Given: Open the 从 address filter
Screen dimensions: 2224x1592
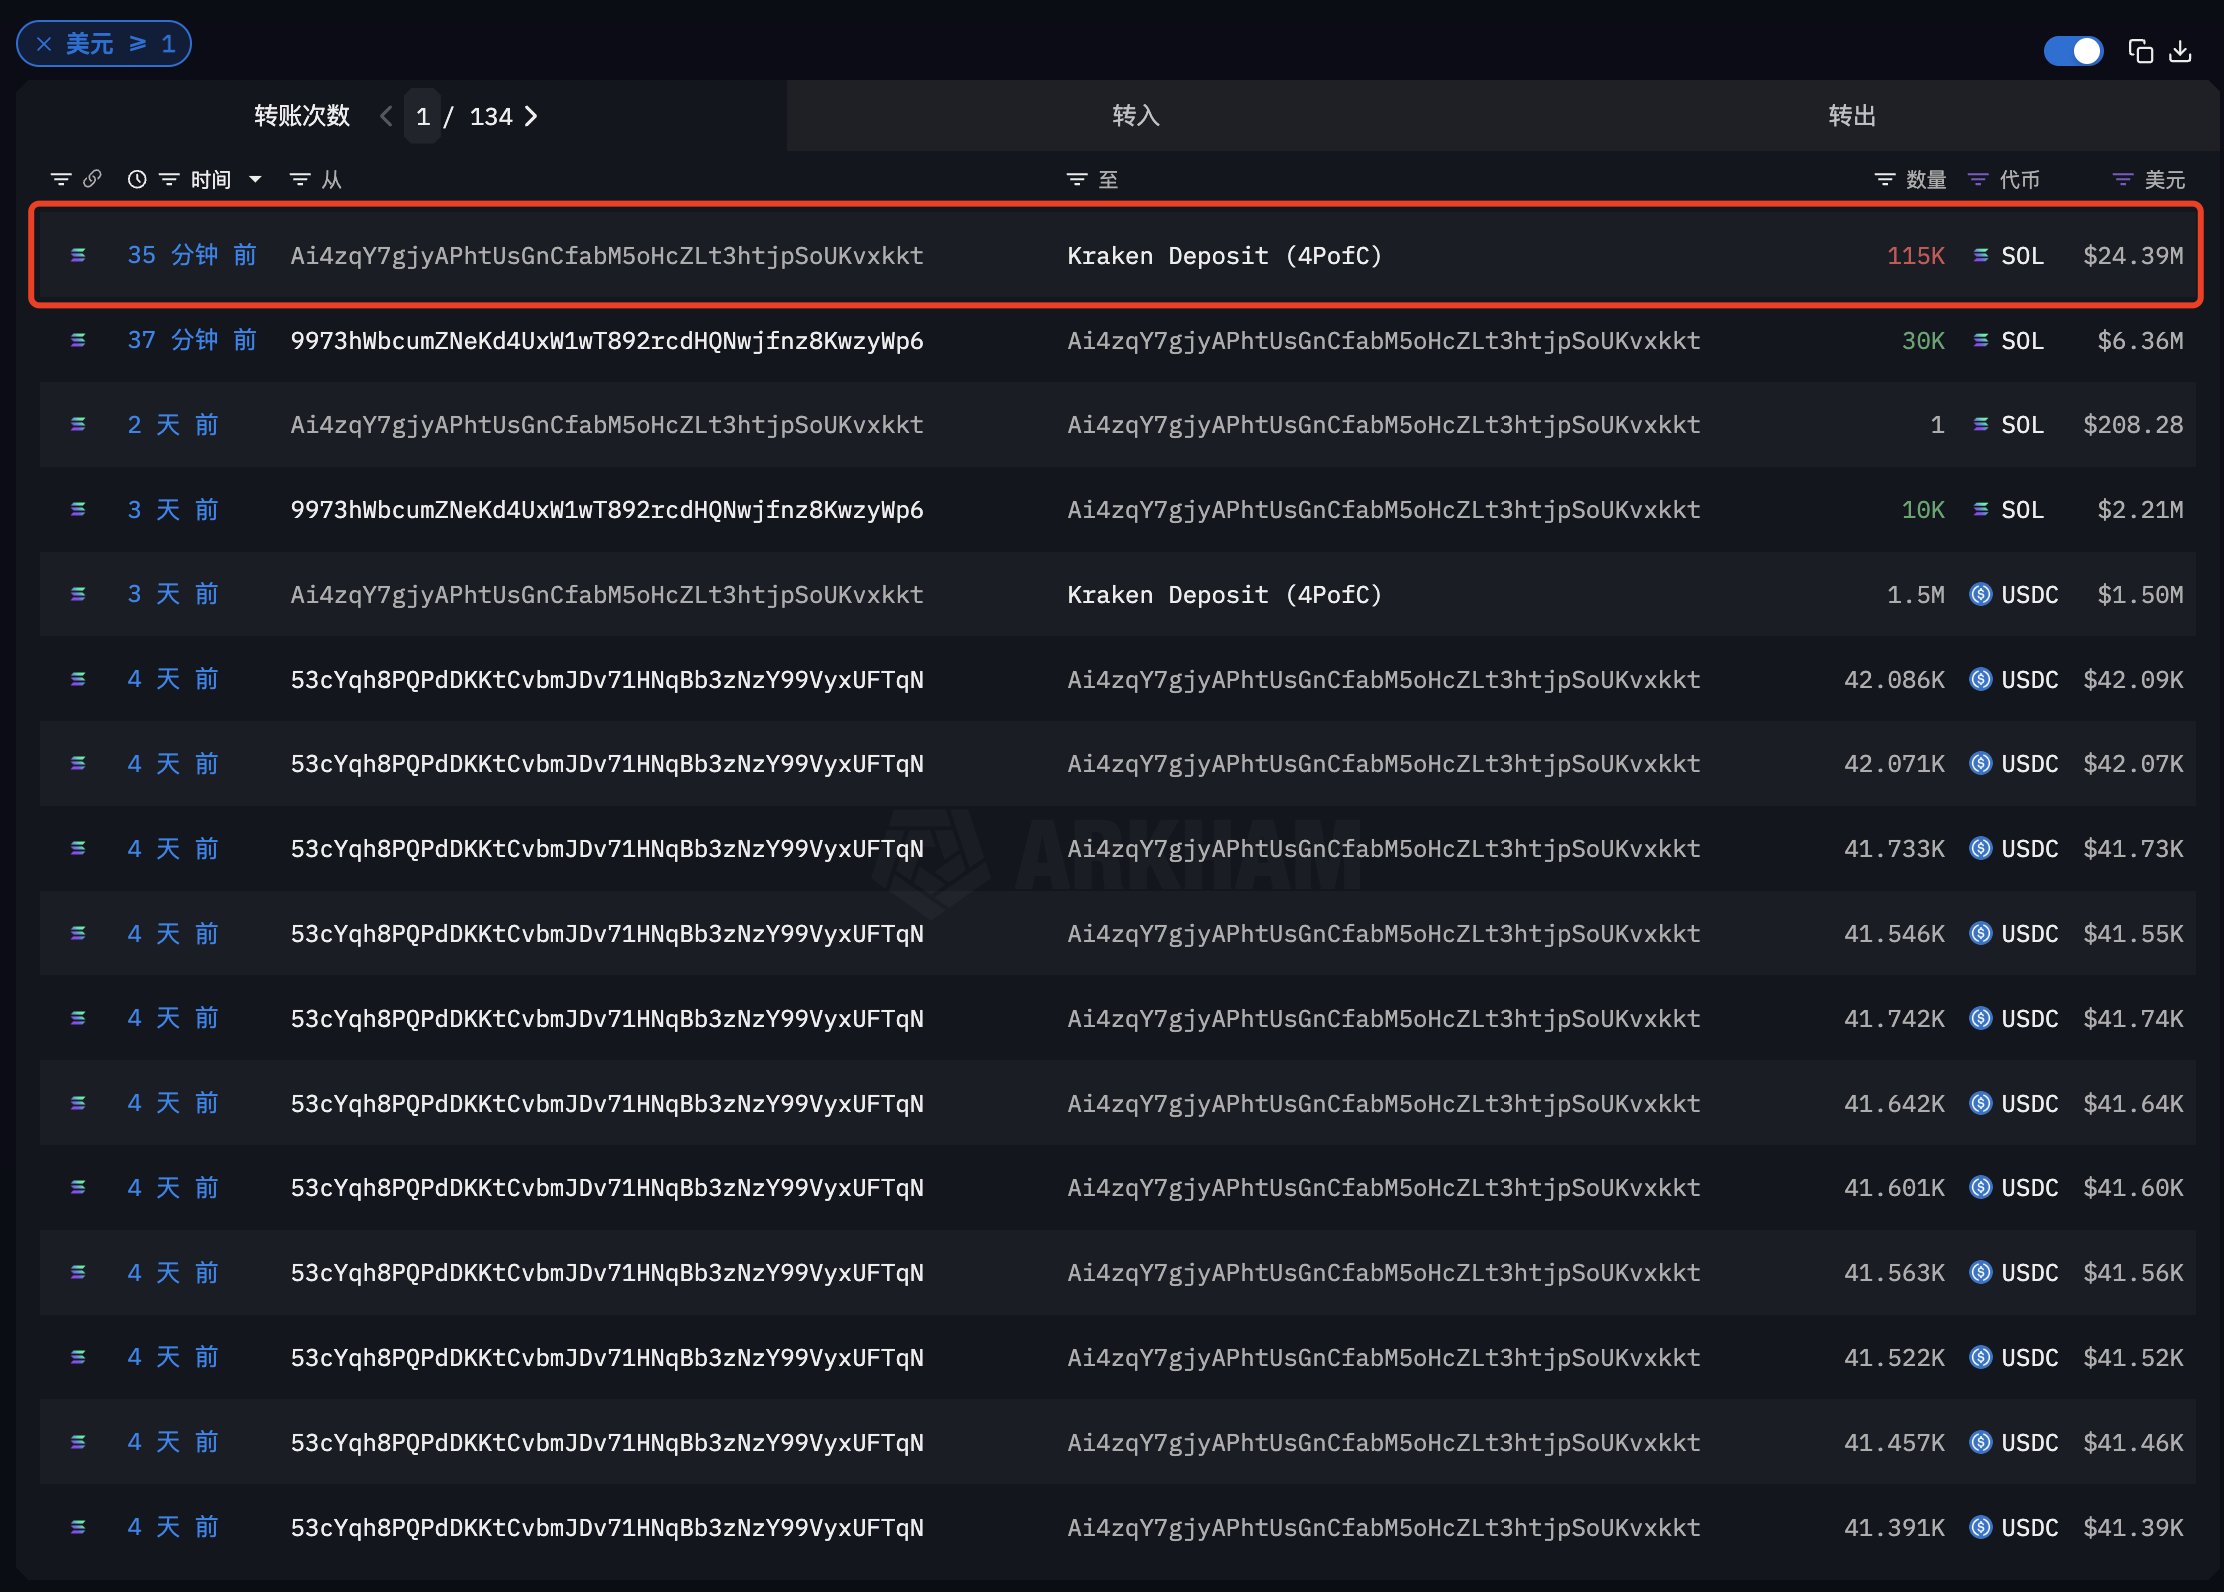Looking at the screenshot, I should (299, 180).
